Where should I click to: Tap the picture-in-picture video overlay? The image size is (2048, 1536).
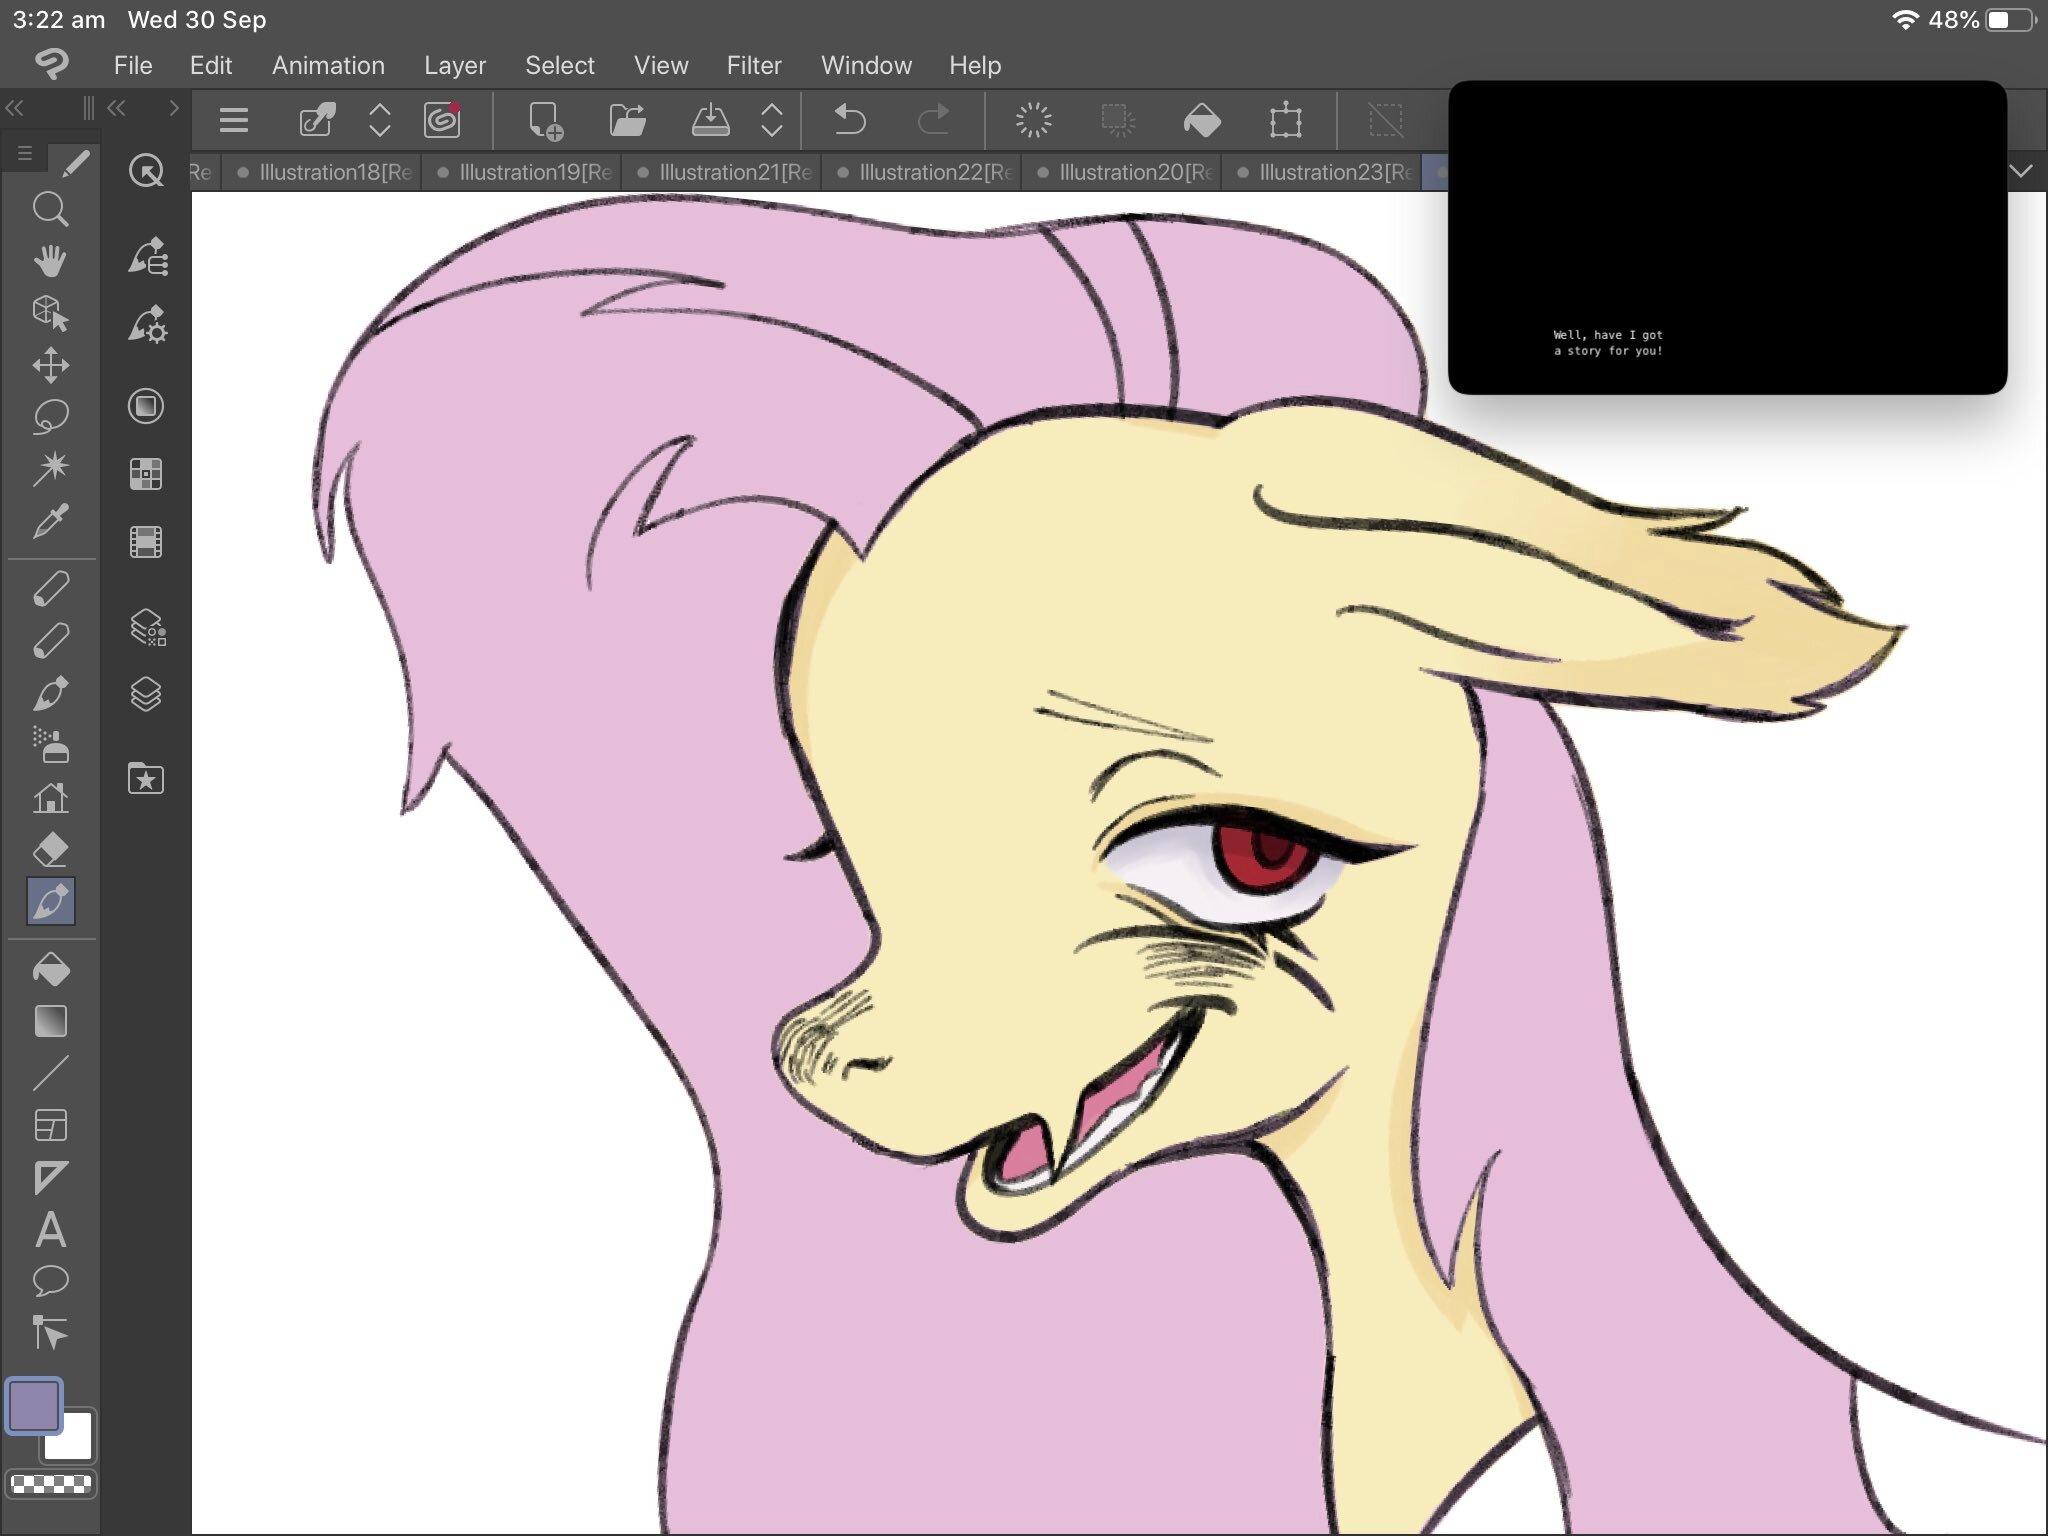click(1727, 238)
